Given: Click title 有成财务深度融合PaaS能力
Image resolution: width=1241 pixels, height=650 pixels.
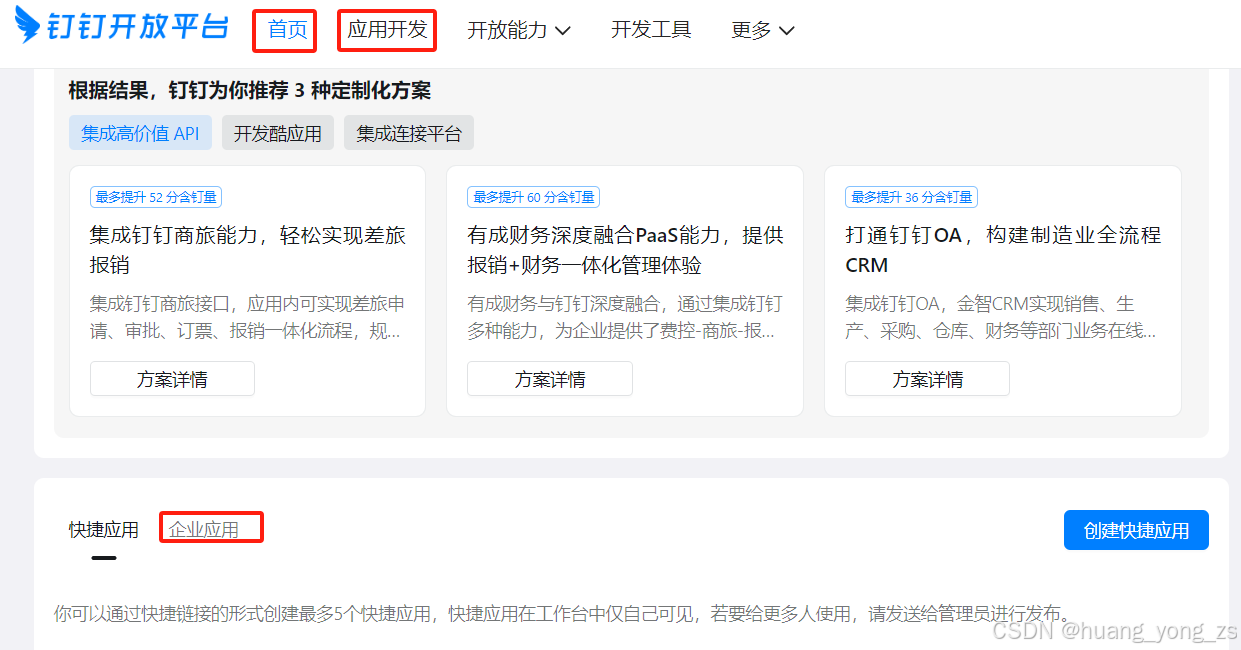Looking at the screenshot, I should pyautogui.click(x=625, y=250).
